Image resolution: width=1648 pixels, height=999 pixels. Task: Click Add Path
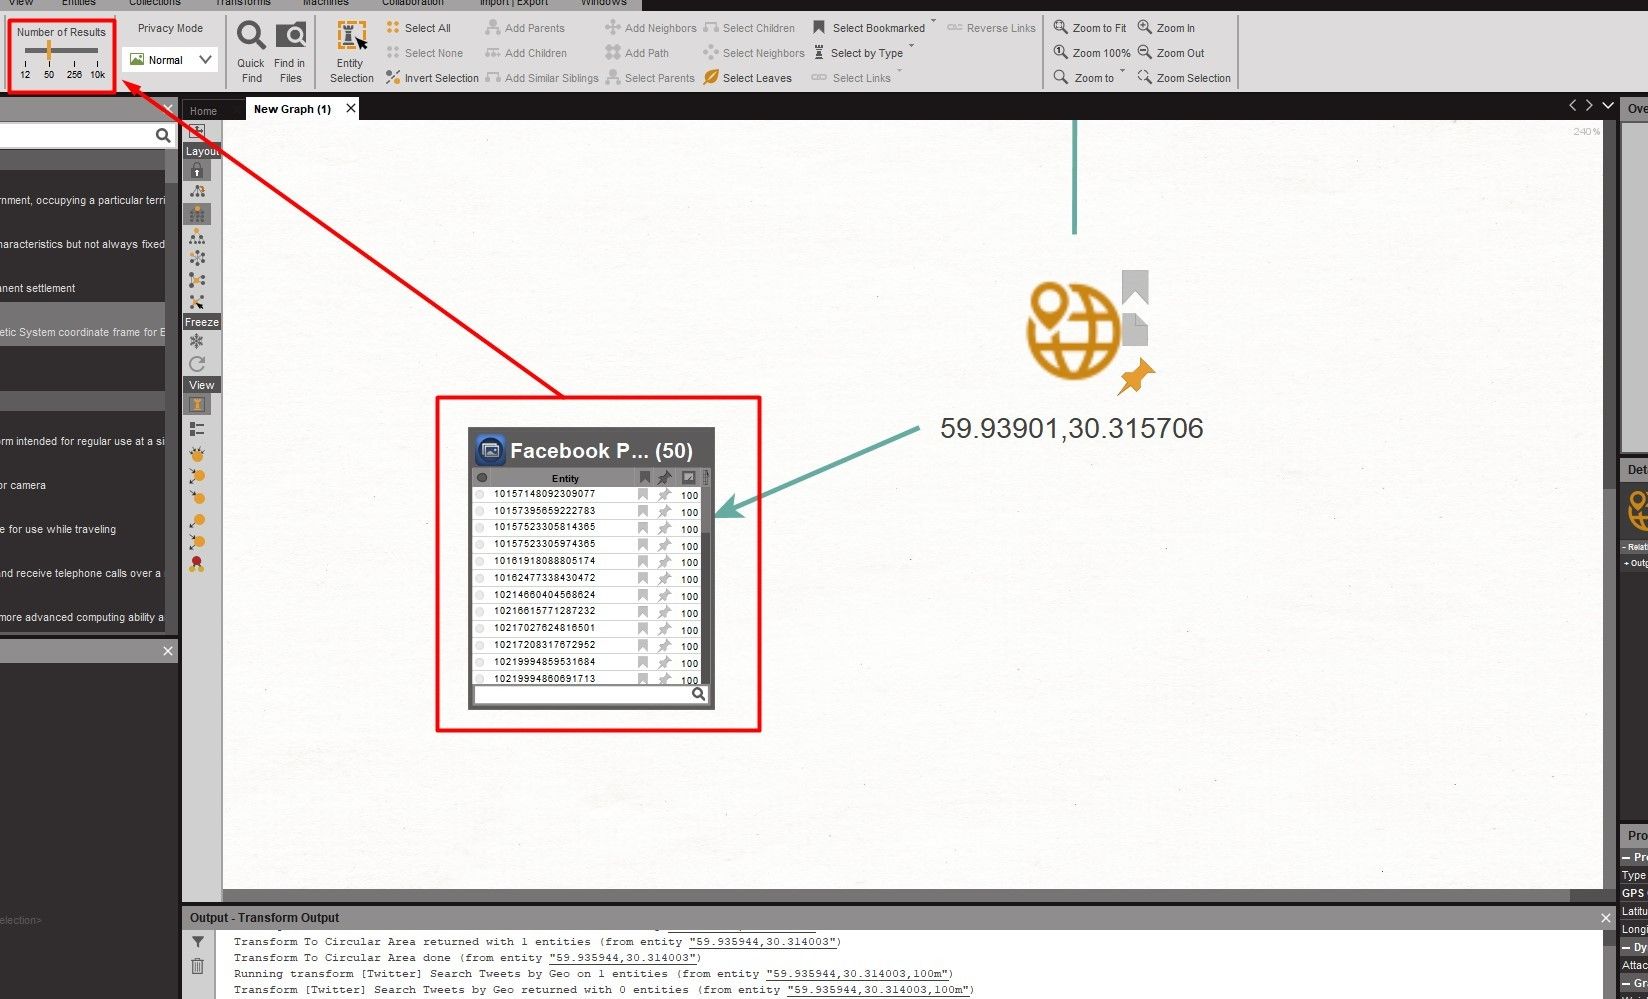click(637, 53)
